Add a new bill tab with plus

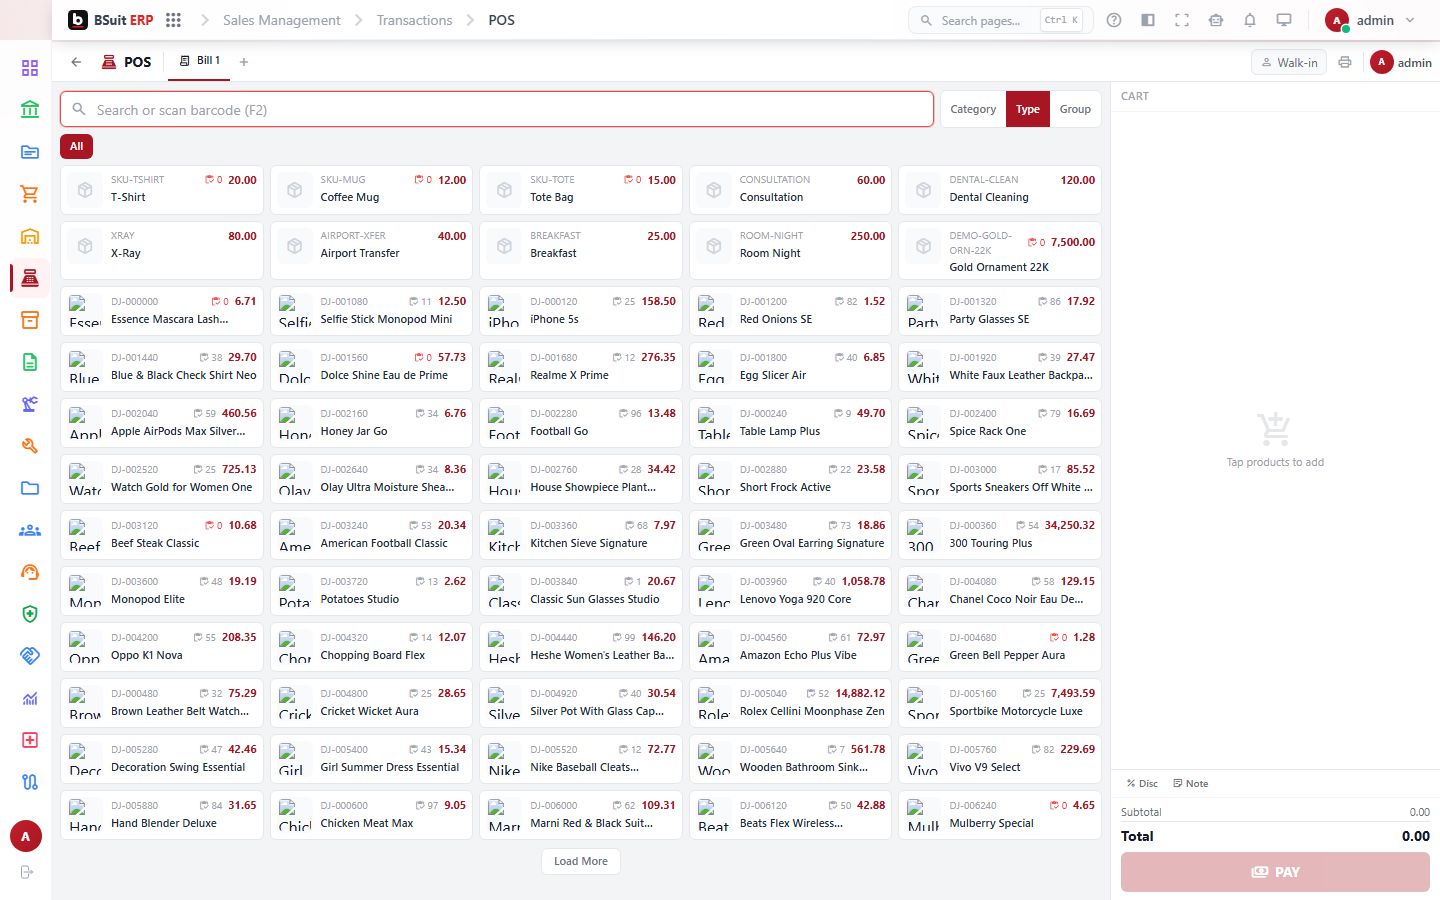coord(244,62)
